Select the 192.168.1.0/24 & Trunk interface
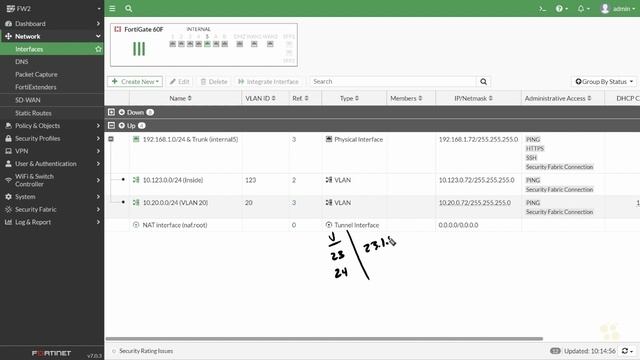This screenshot has width=640, height=360. pyautogui.click(x=190, y=139)
